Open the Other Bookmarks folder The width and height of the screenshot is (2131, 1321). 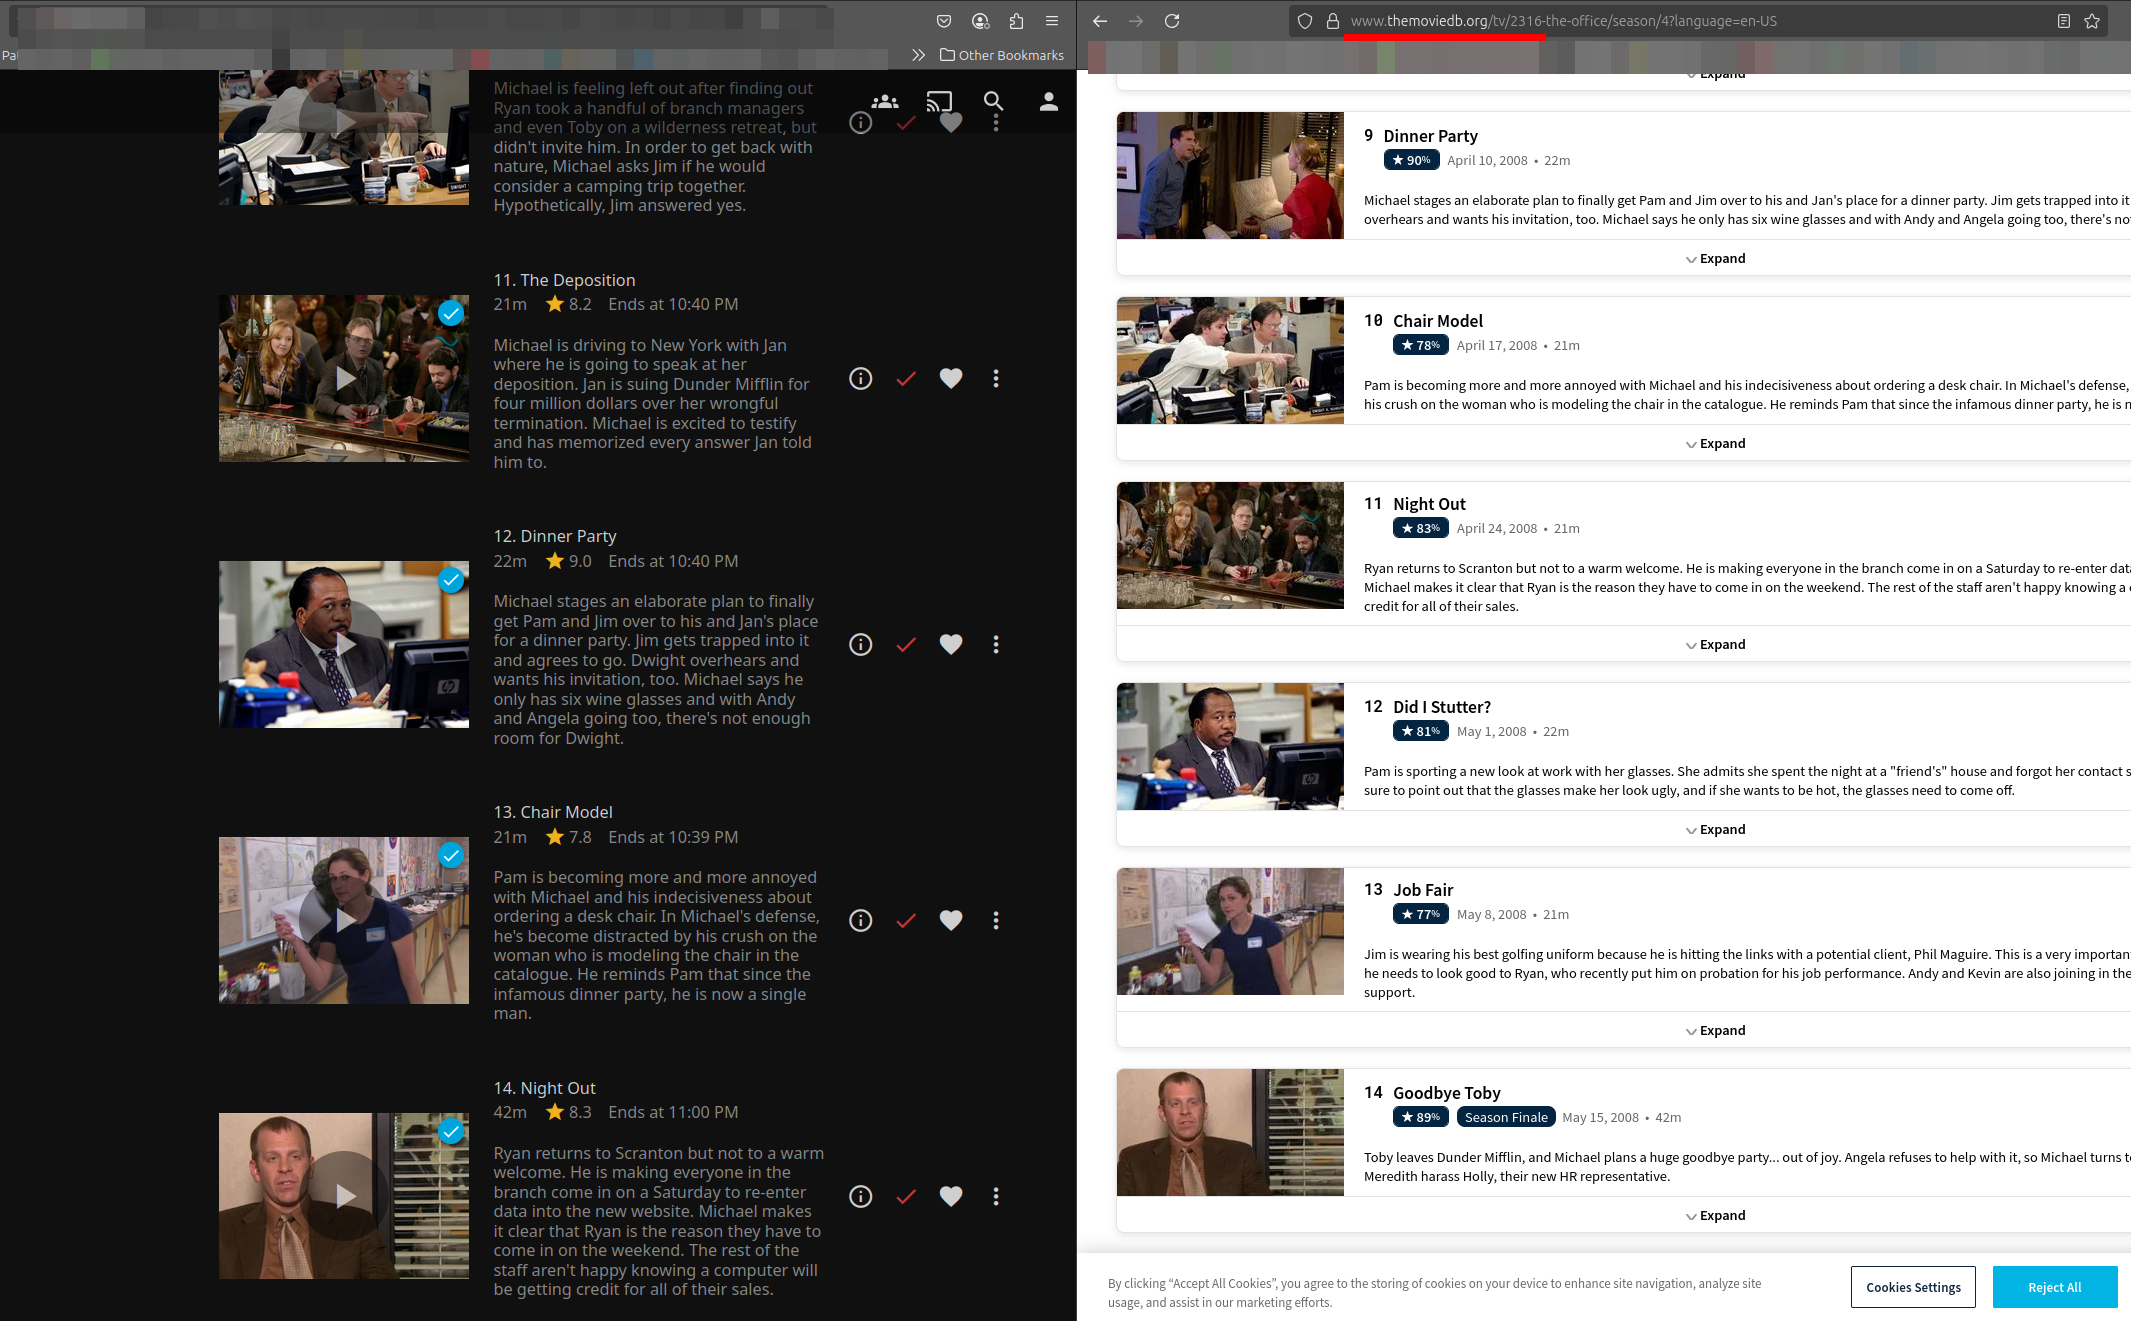(1001, 55)
